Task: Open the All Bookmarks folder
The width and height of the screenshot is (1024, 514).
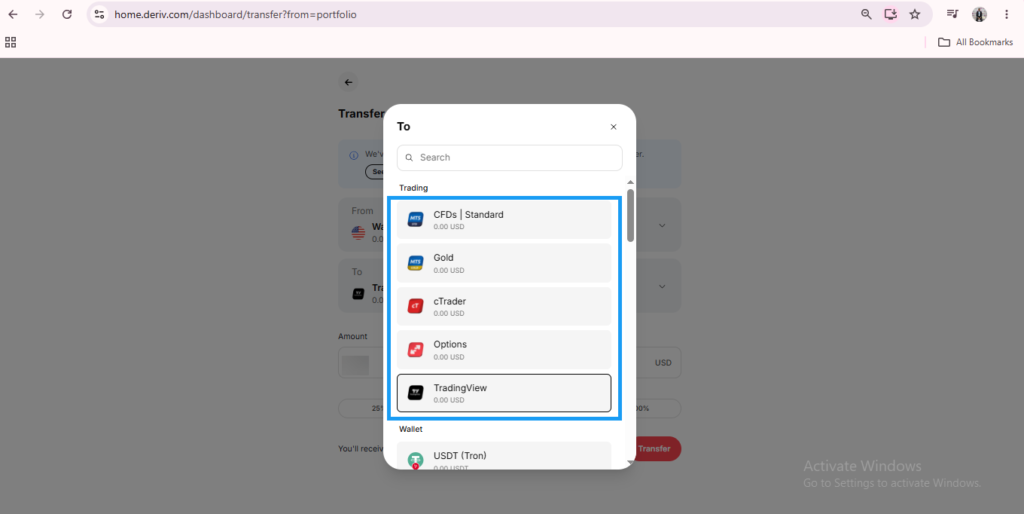Action: pyautogui.click(x=976, y=42)
